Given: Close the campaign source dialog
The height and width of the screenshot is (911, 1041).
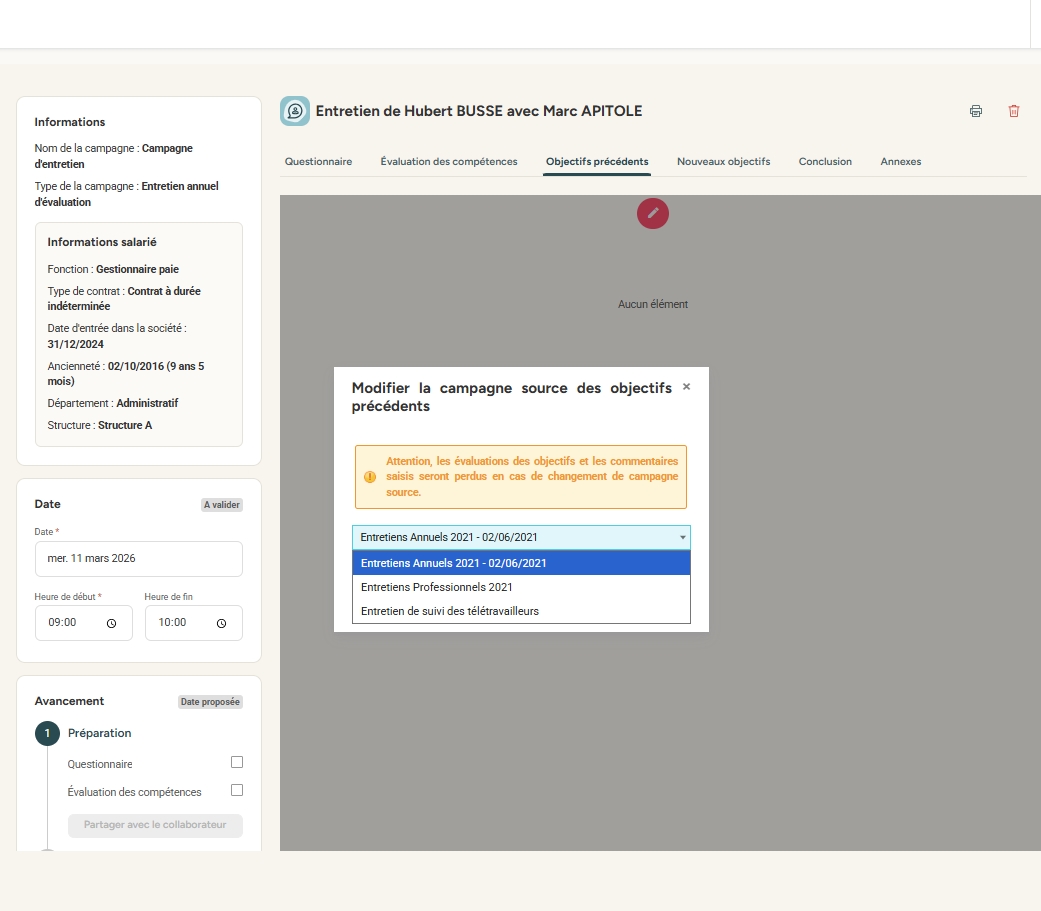Looking at the screenshot, I should pyautogui.click(x=686, y=387).
